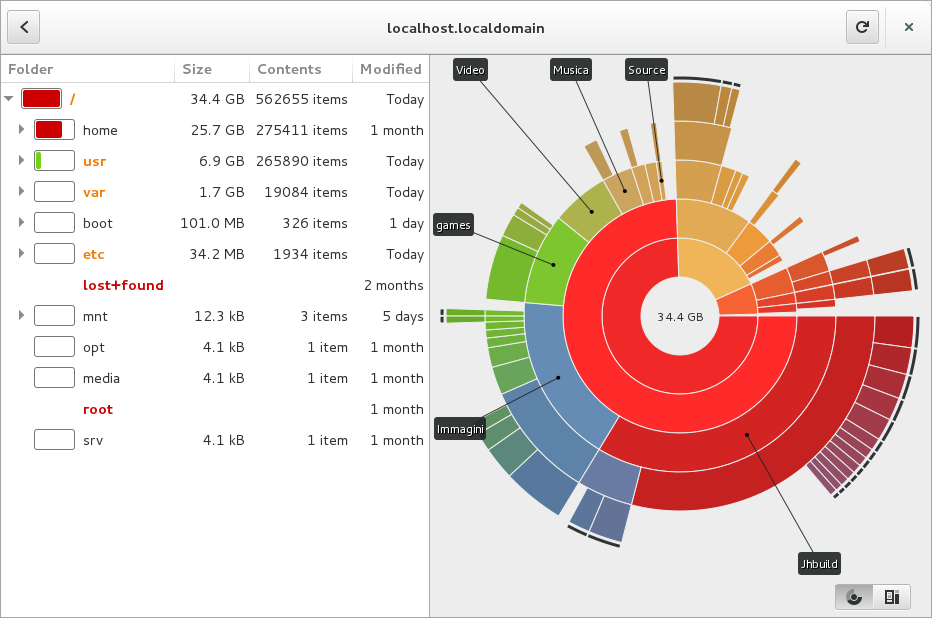Switch to treemap chart view
Viewport: 932px width, 618px height.
(x=891, y=597)
